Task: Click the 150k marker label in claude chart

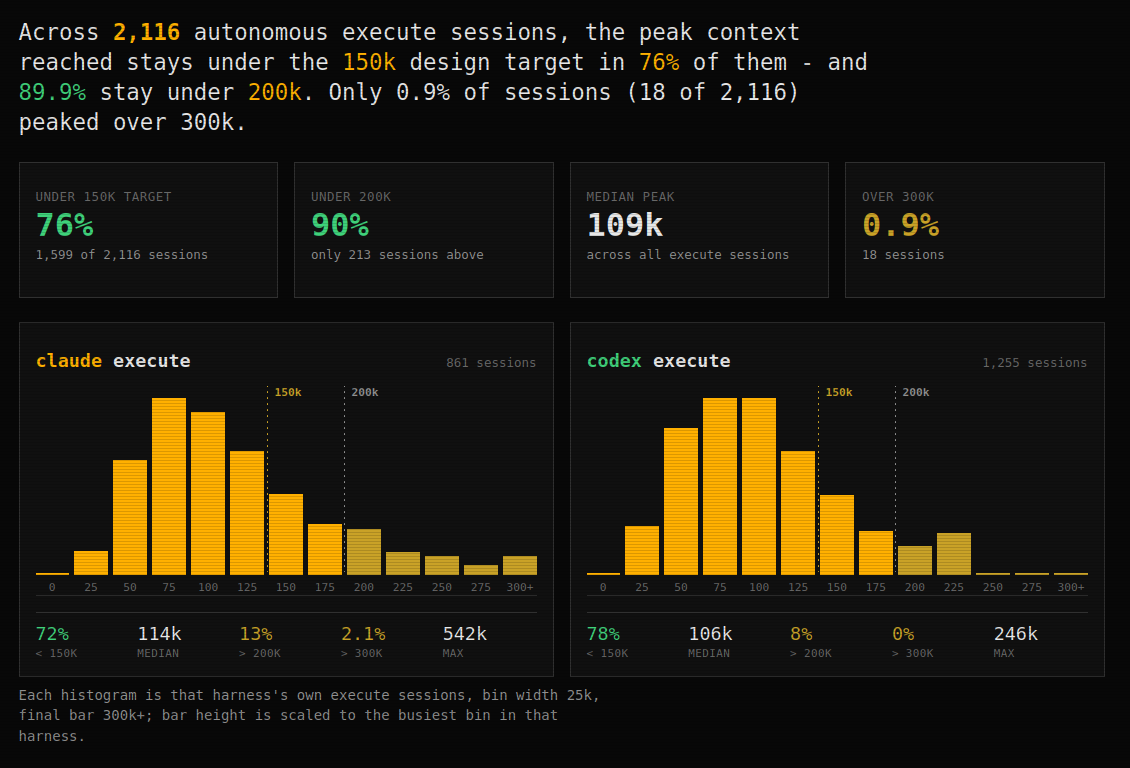Action: click(x=288, y=393)
